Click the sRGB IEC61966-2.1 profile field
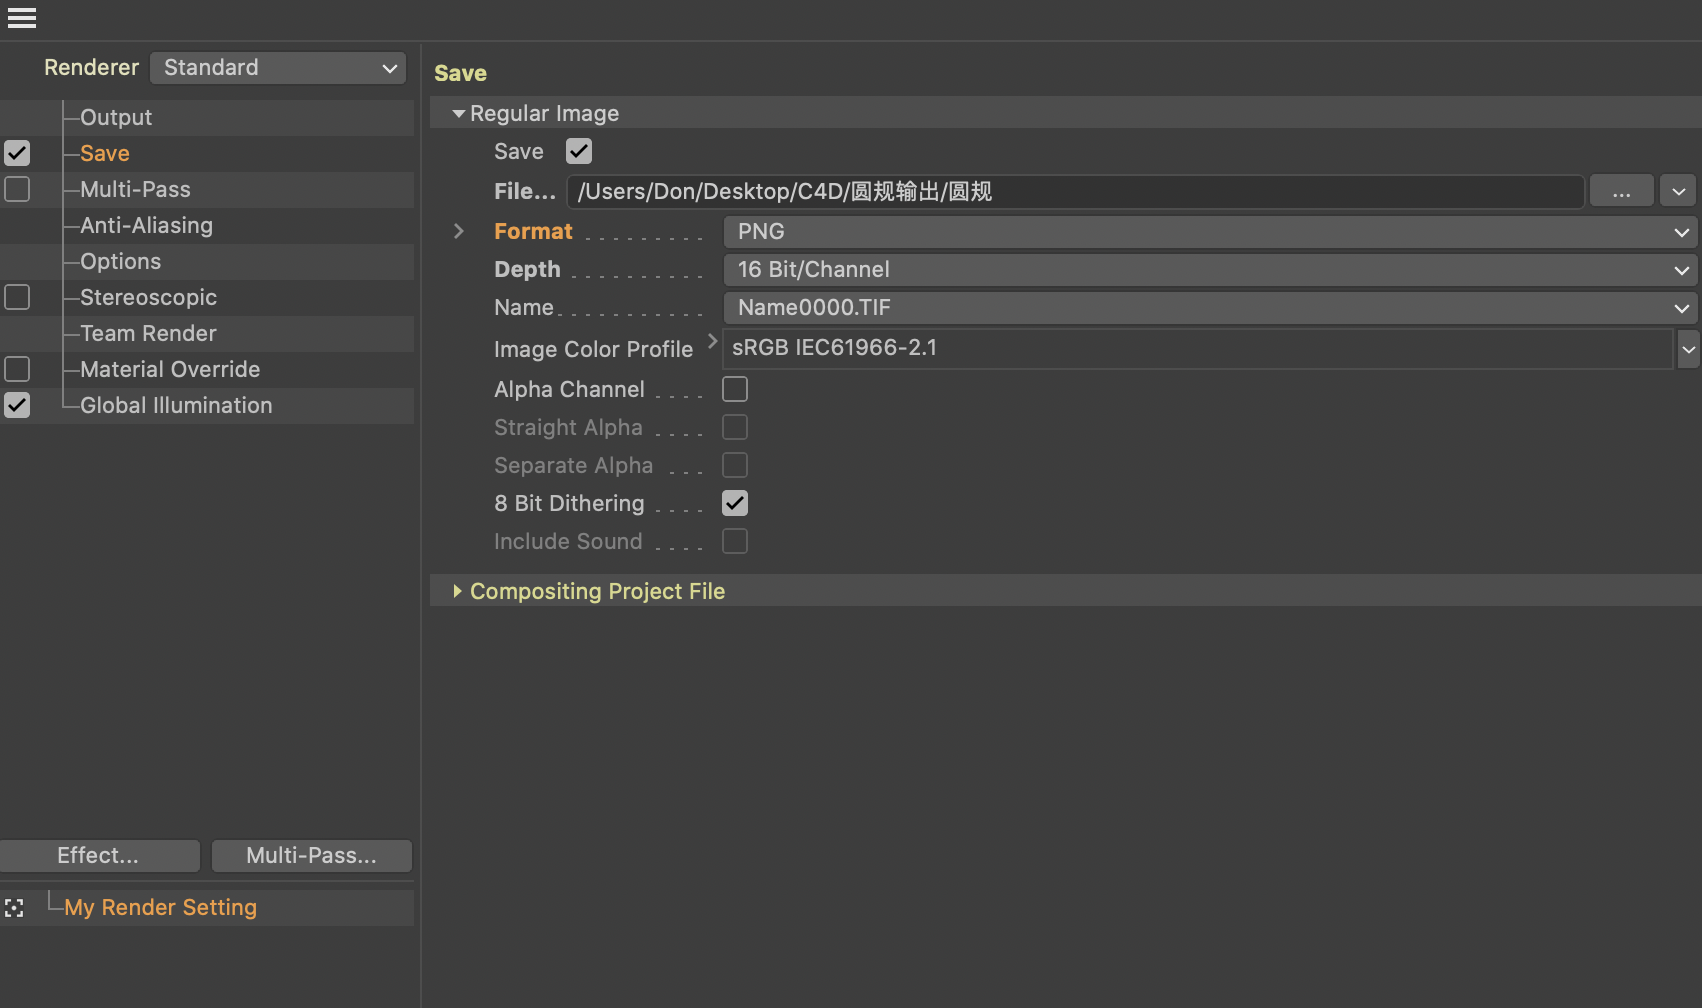 pyautogui.click(x=1197, y=349)
